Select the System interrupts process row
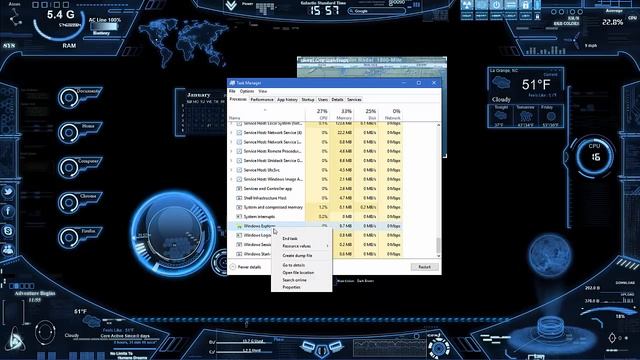 click(x=316, y=217)
